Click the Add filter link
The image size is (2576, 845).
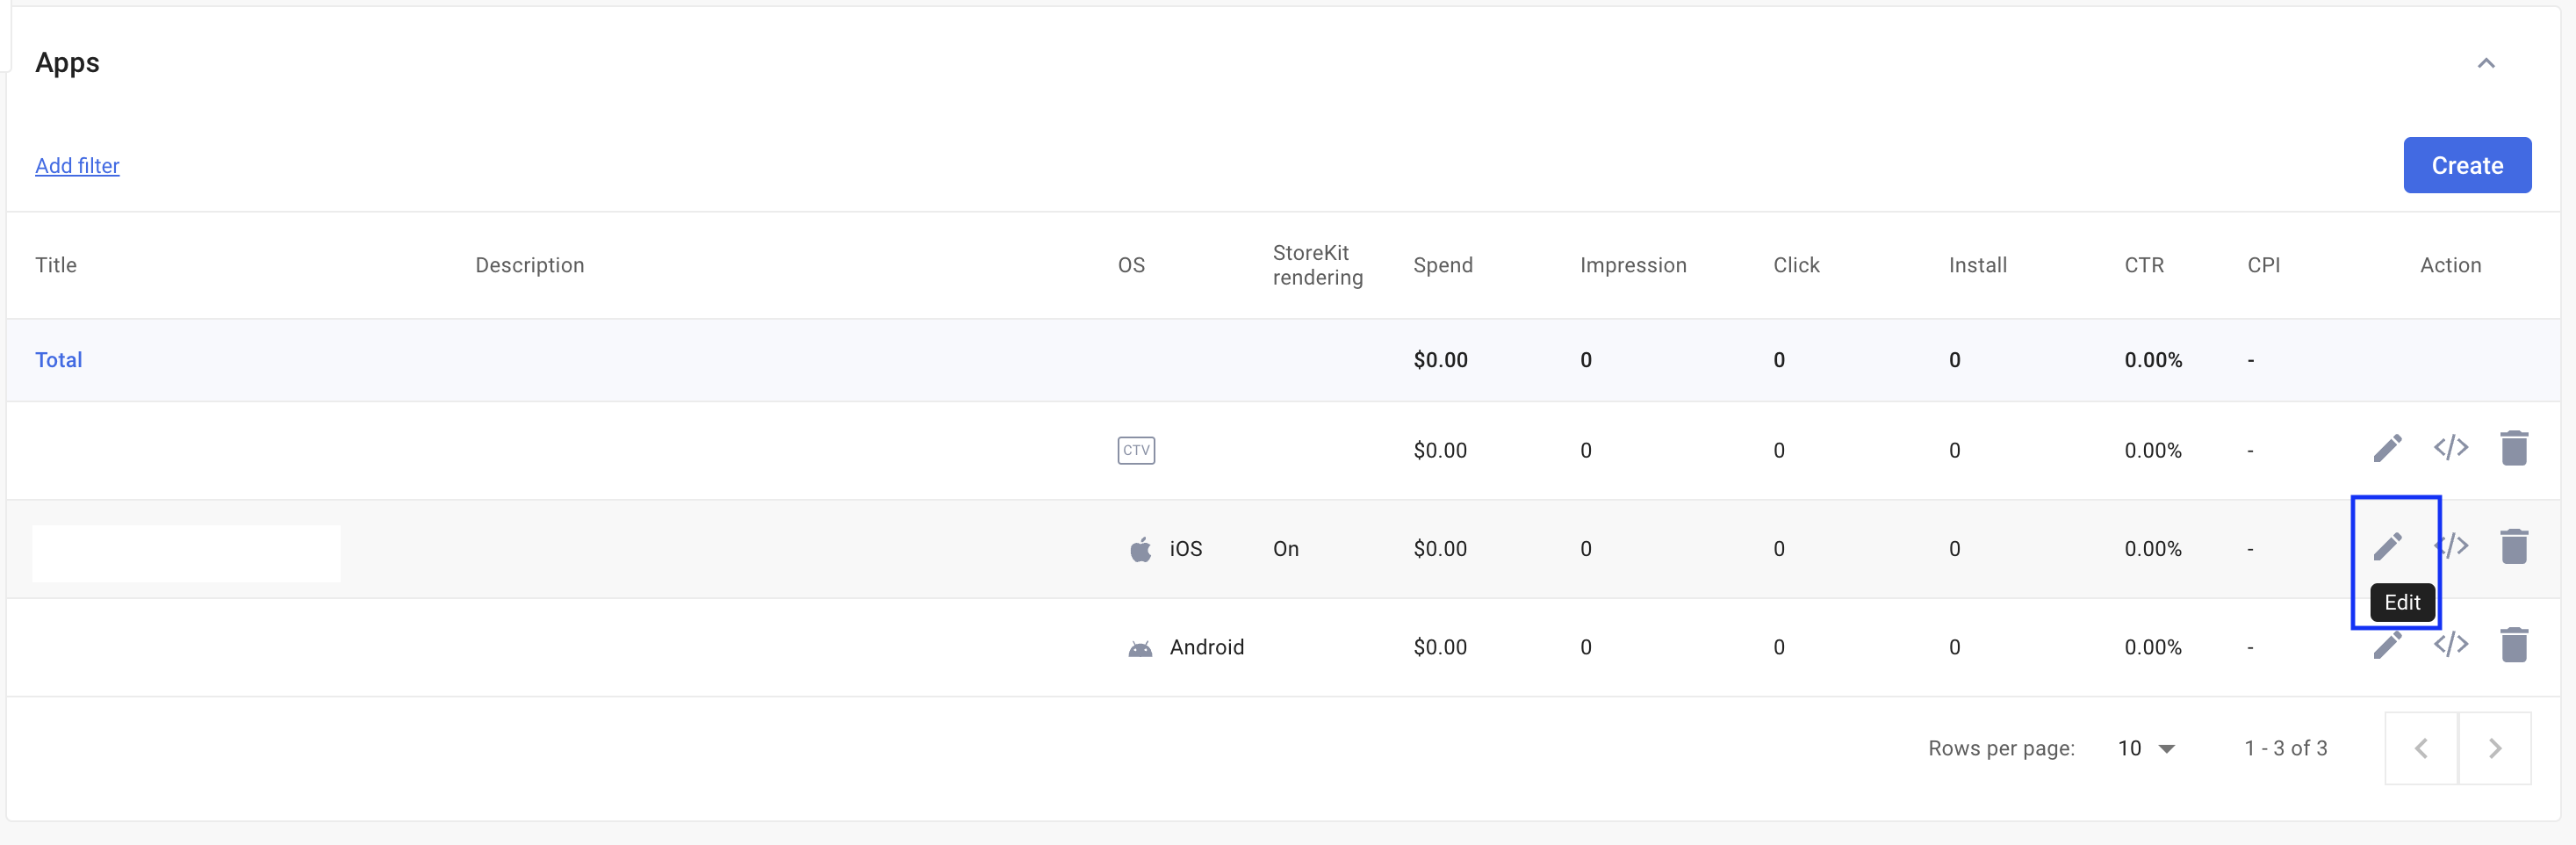(x=77, y=165)
